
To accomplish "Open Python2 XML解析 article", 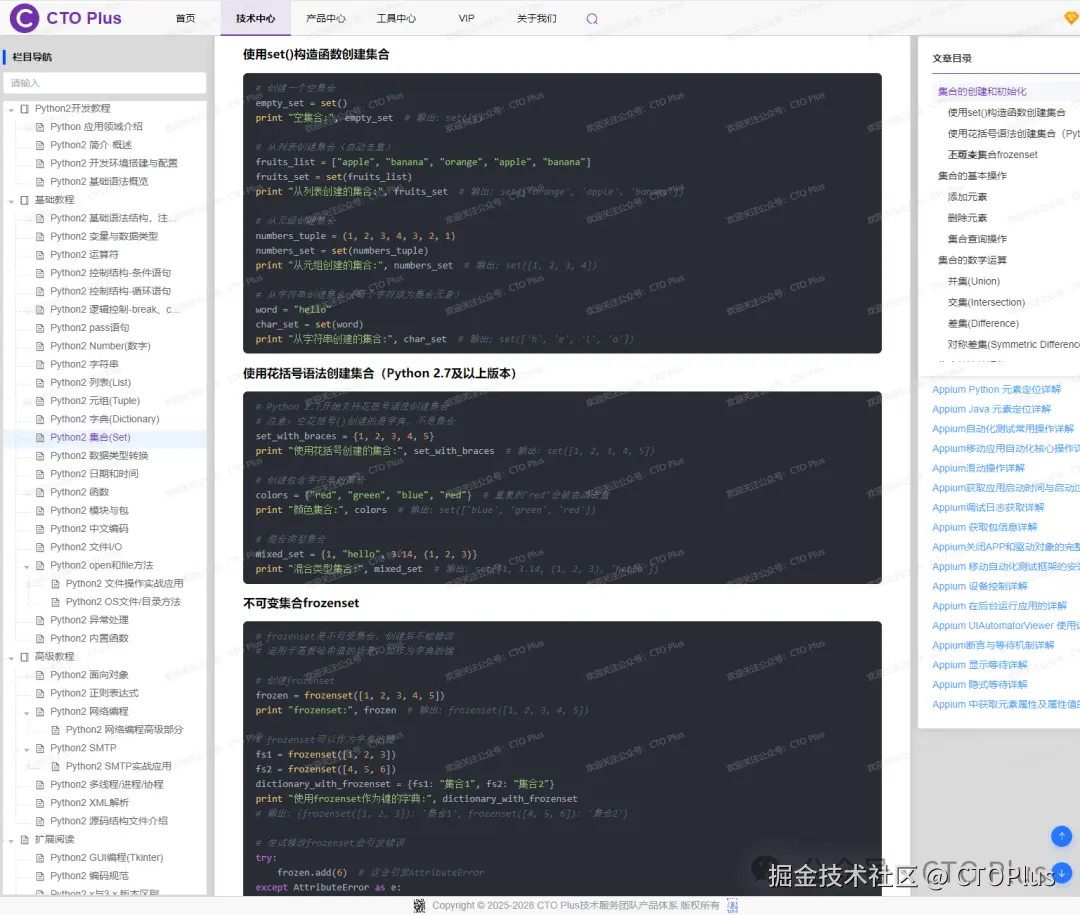I will (90, 803).
